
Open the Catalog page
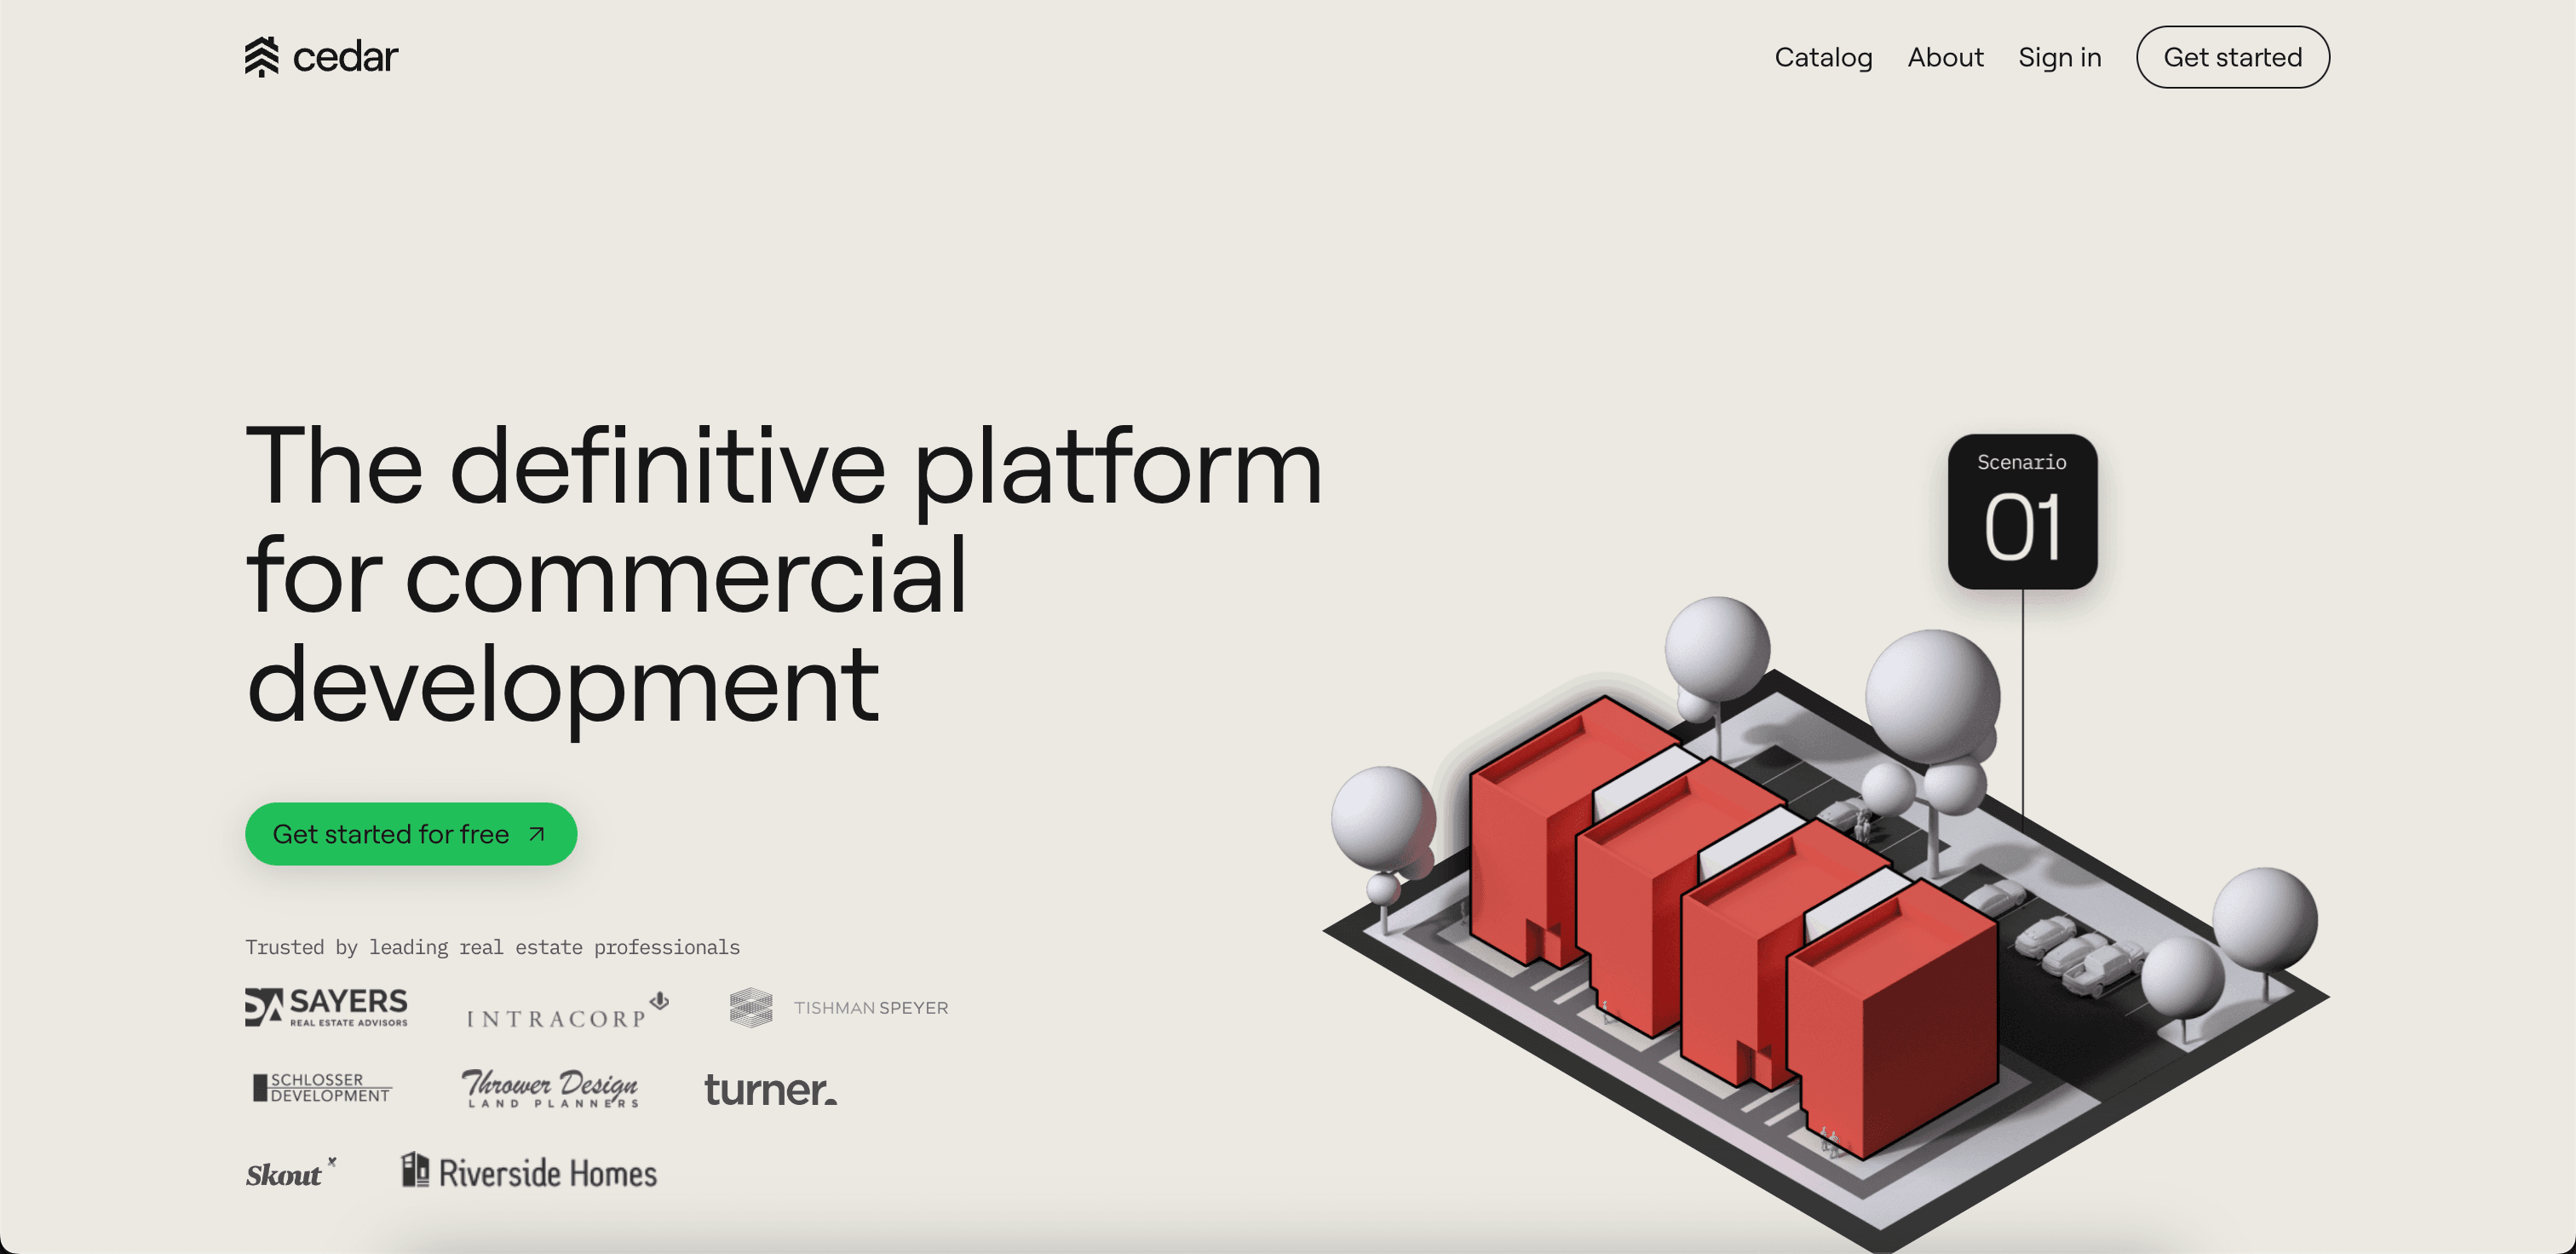click(x=1822, y=57)
